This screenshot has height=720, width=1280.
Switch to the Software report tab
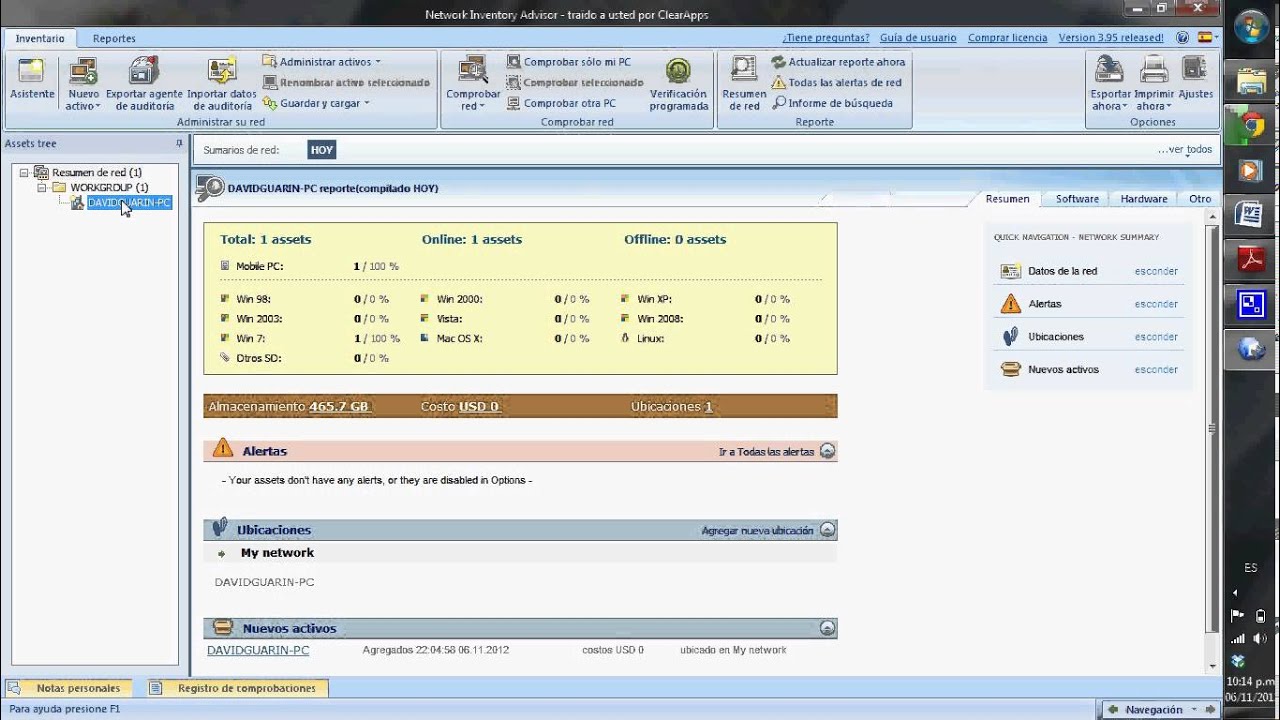pyautogui.click(x=1077, y=199)
